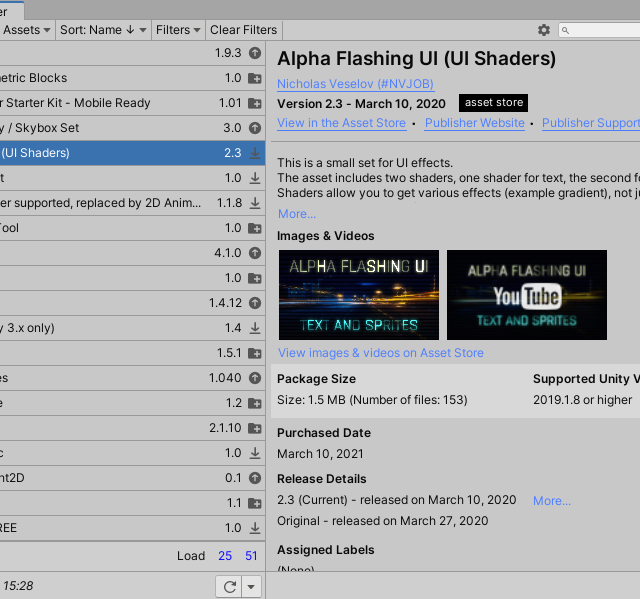Click View in the Asset Store link
The width and height of the screenshot is (640, 599).
click(x=341, y=123)
